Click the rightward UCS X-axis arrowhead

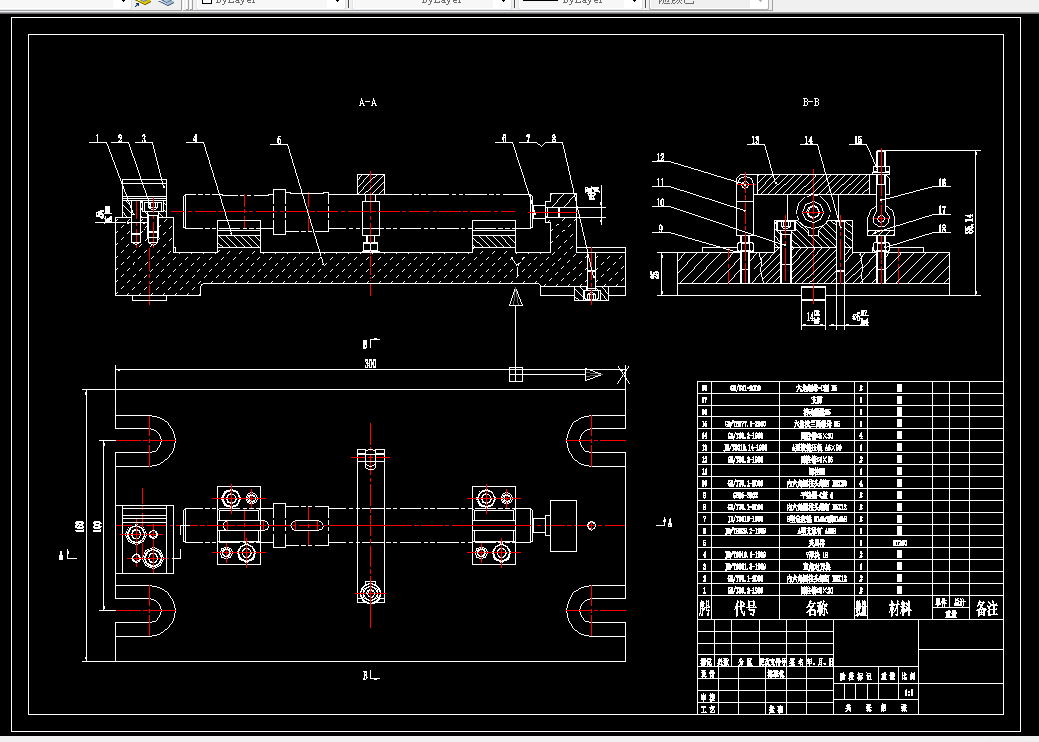pyautogui.click(x=594, y=374)
